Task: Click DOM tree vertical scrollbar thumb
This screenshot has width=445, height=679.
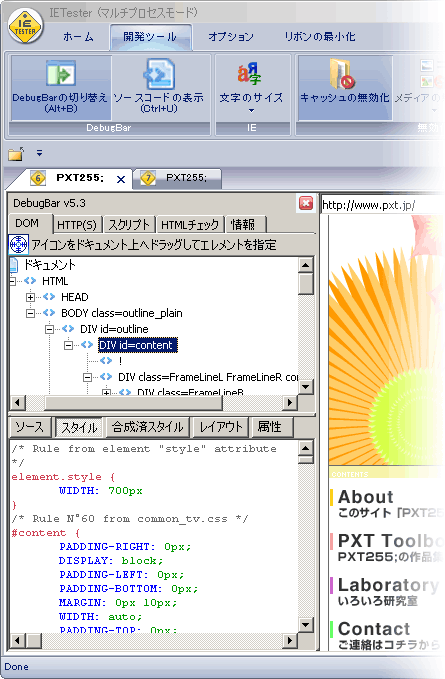Action: point(306,284)
